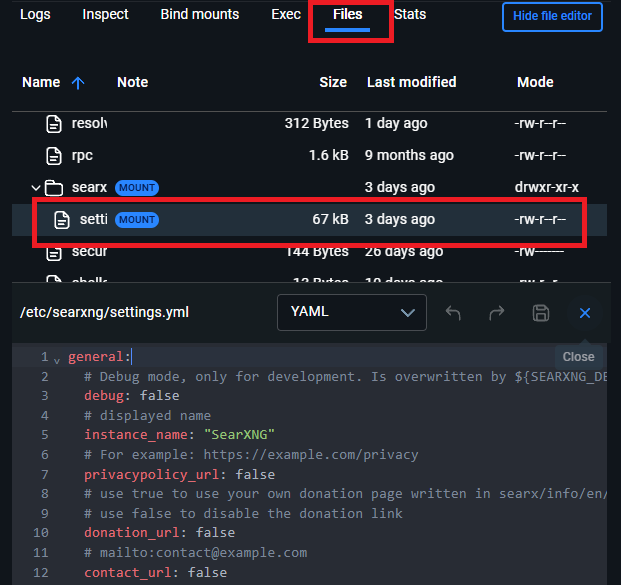Click the searx folder icon
Image resolution: width=621 pixels, height=585 pixels.
54,188
